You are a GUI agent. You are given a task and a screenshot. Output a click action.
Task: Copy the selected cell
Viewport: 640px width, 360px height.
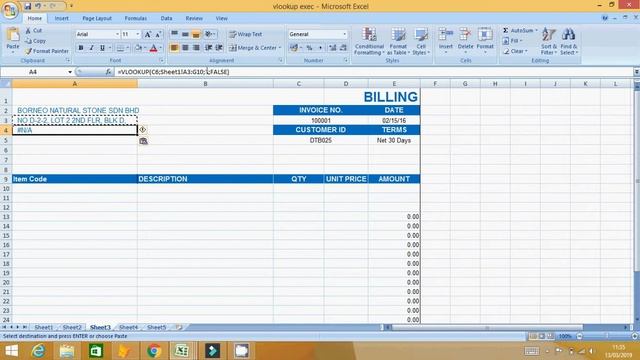(x=36, y=41)
